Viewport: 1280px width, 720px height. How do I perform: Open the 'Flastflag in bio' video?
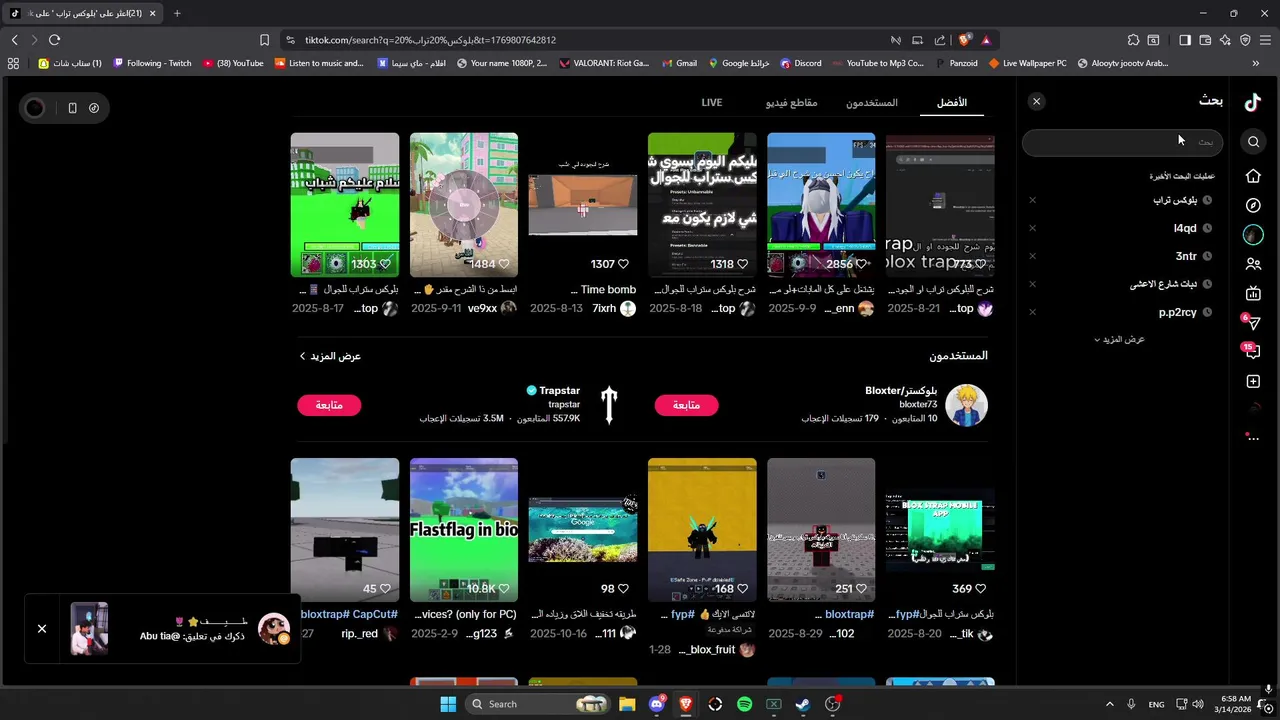pyautogui.click(x=464, y=530)
